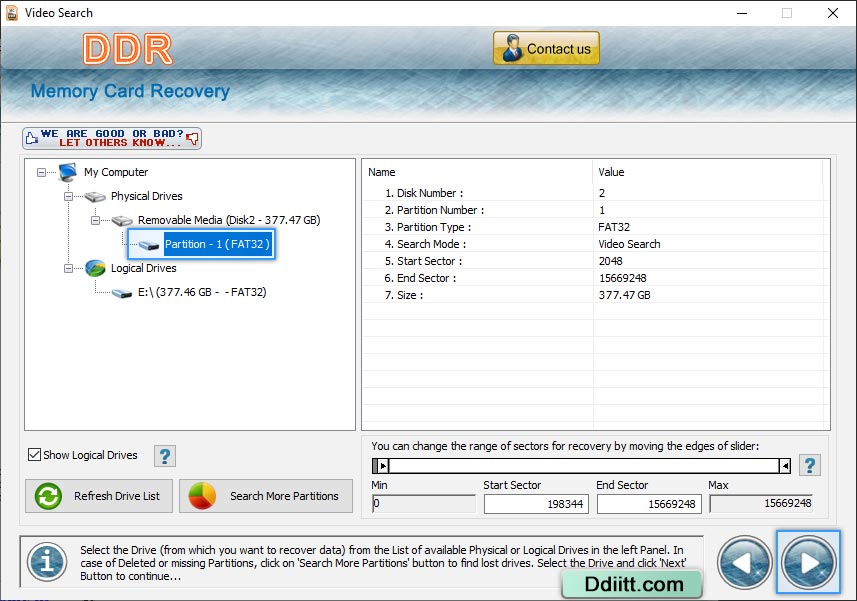857x601 pixels.
Task: Click the Start Sector input field
Action: click(x=536, y=504)
